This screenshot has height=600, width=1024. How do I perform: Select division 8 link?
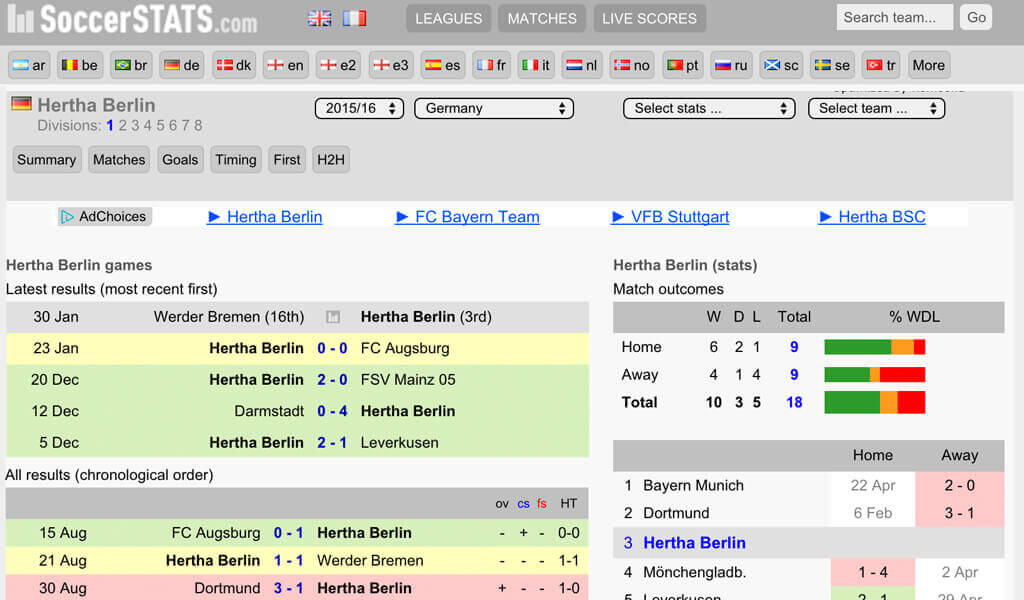[198, 125]
